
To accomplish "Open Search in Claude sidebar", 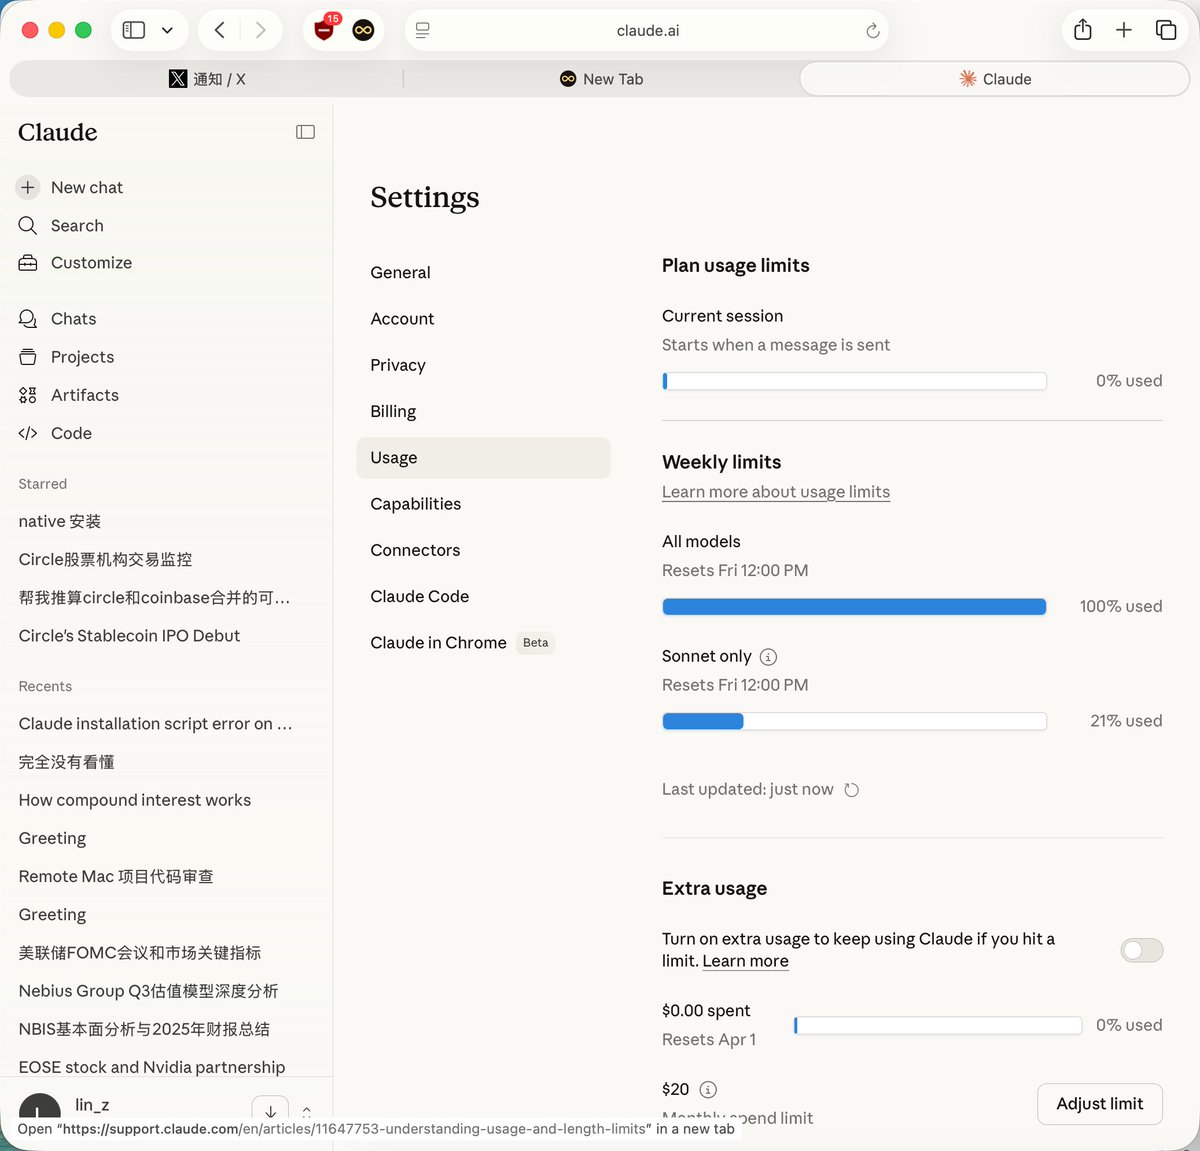I will (61, 226).
